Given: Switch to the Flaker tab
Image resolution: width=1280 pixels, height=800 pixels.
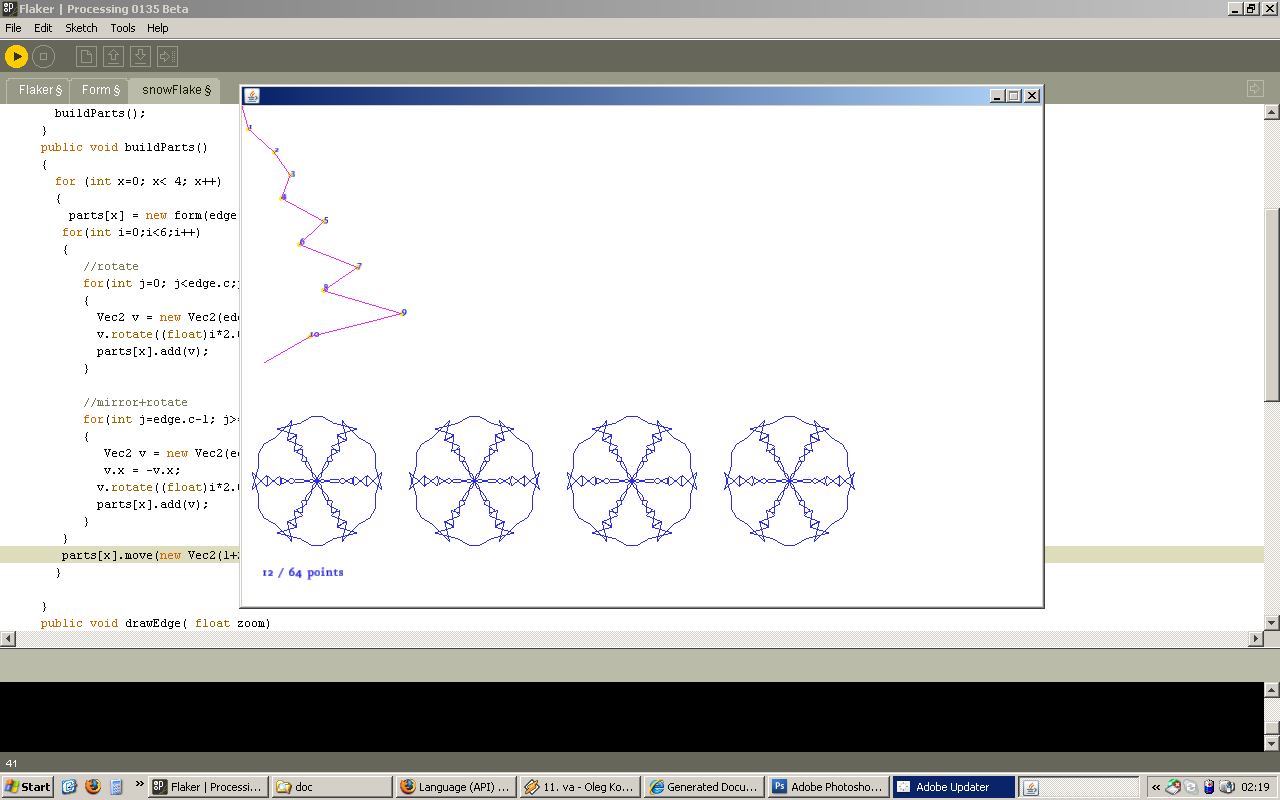Looking at the screenshot, I should [40, 90].
